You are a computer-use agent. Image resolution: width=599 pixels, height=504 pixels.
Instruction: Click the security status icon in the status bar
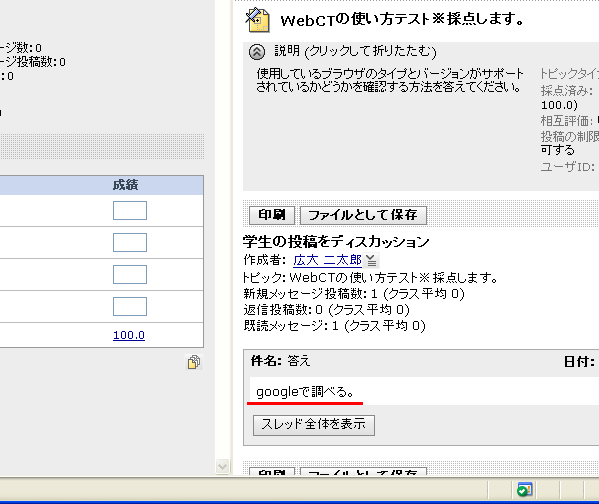click(525, 489)
